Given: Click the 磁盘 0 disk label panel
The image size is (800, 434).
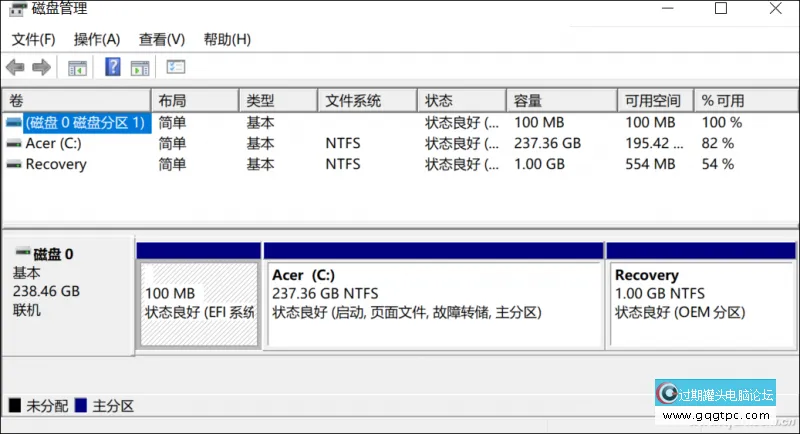Looking at the screenshot, I should coord(68,296).
